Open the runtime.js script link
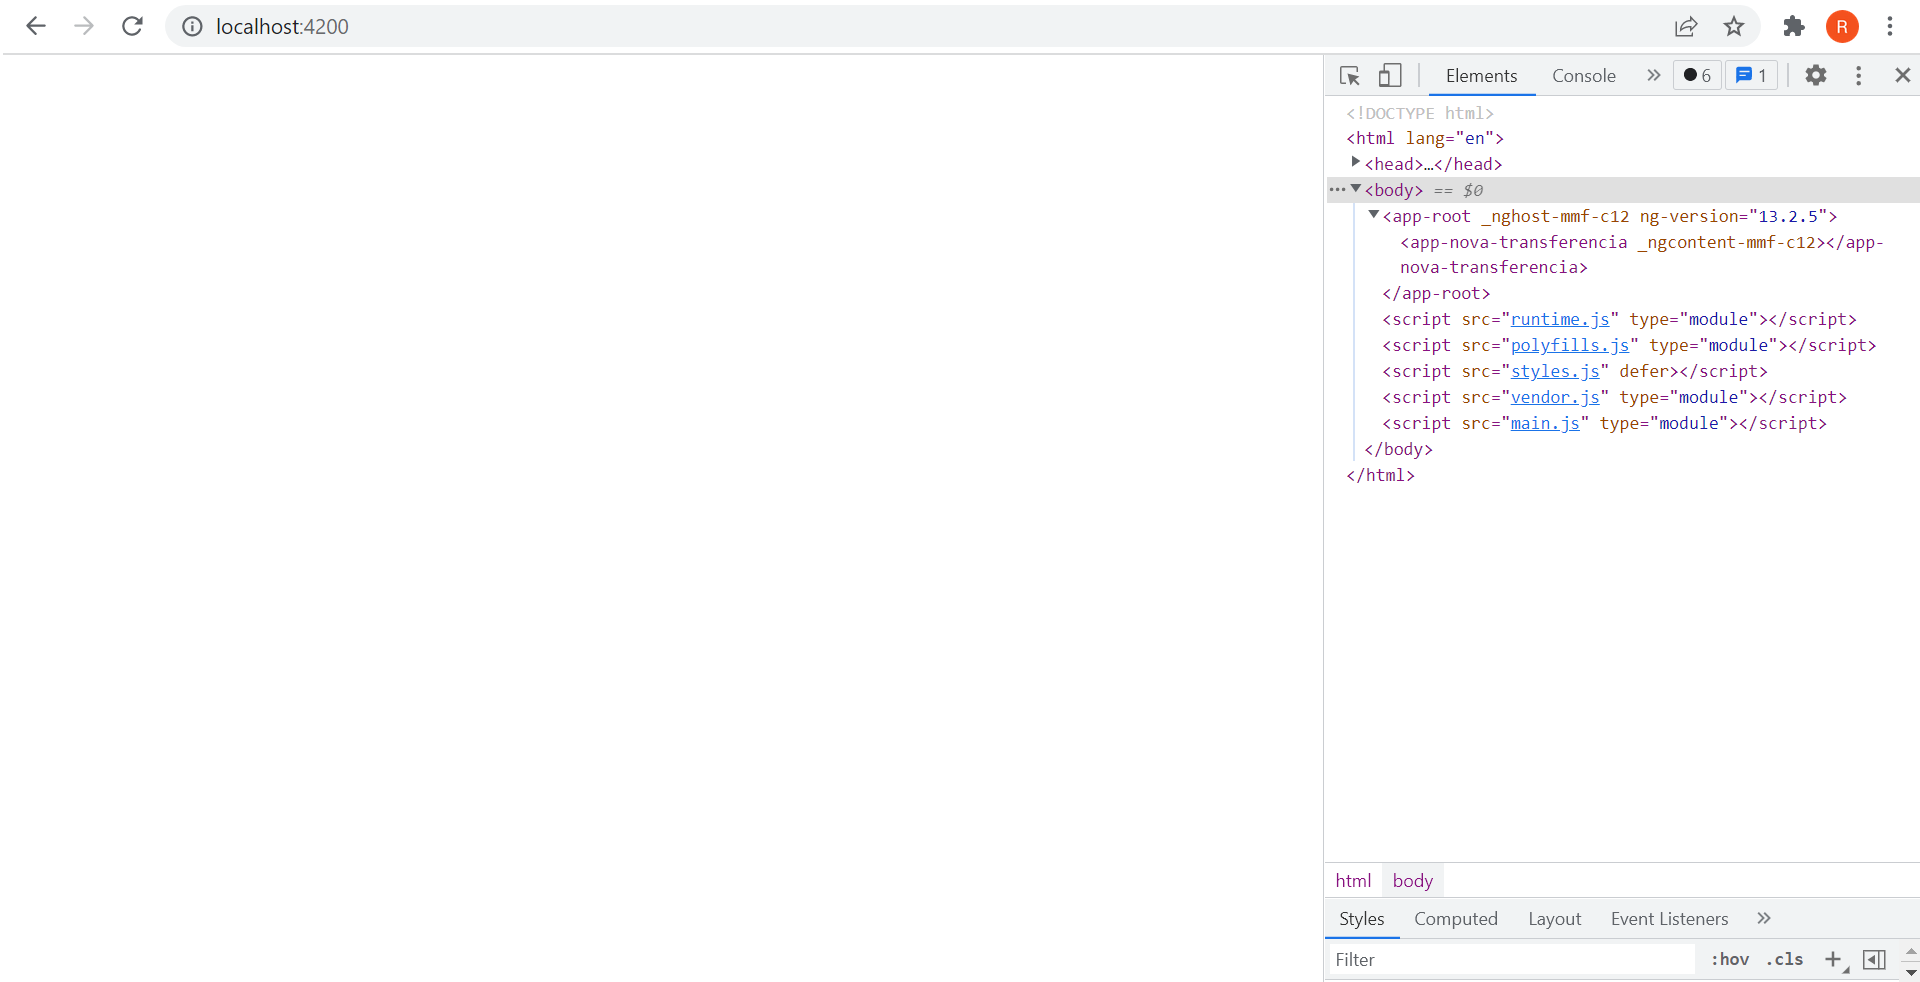This screenshot has height=982, width=1920. click(x=1560, y=319)
